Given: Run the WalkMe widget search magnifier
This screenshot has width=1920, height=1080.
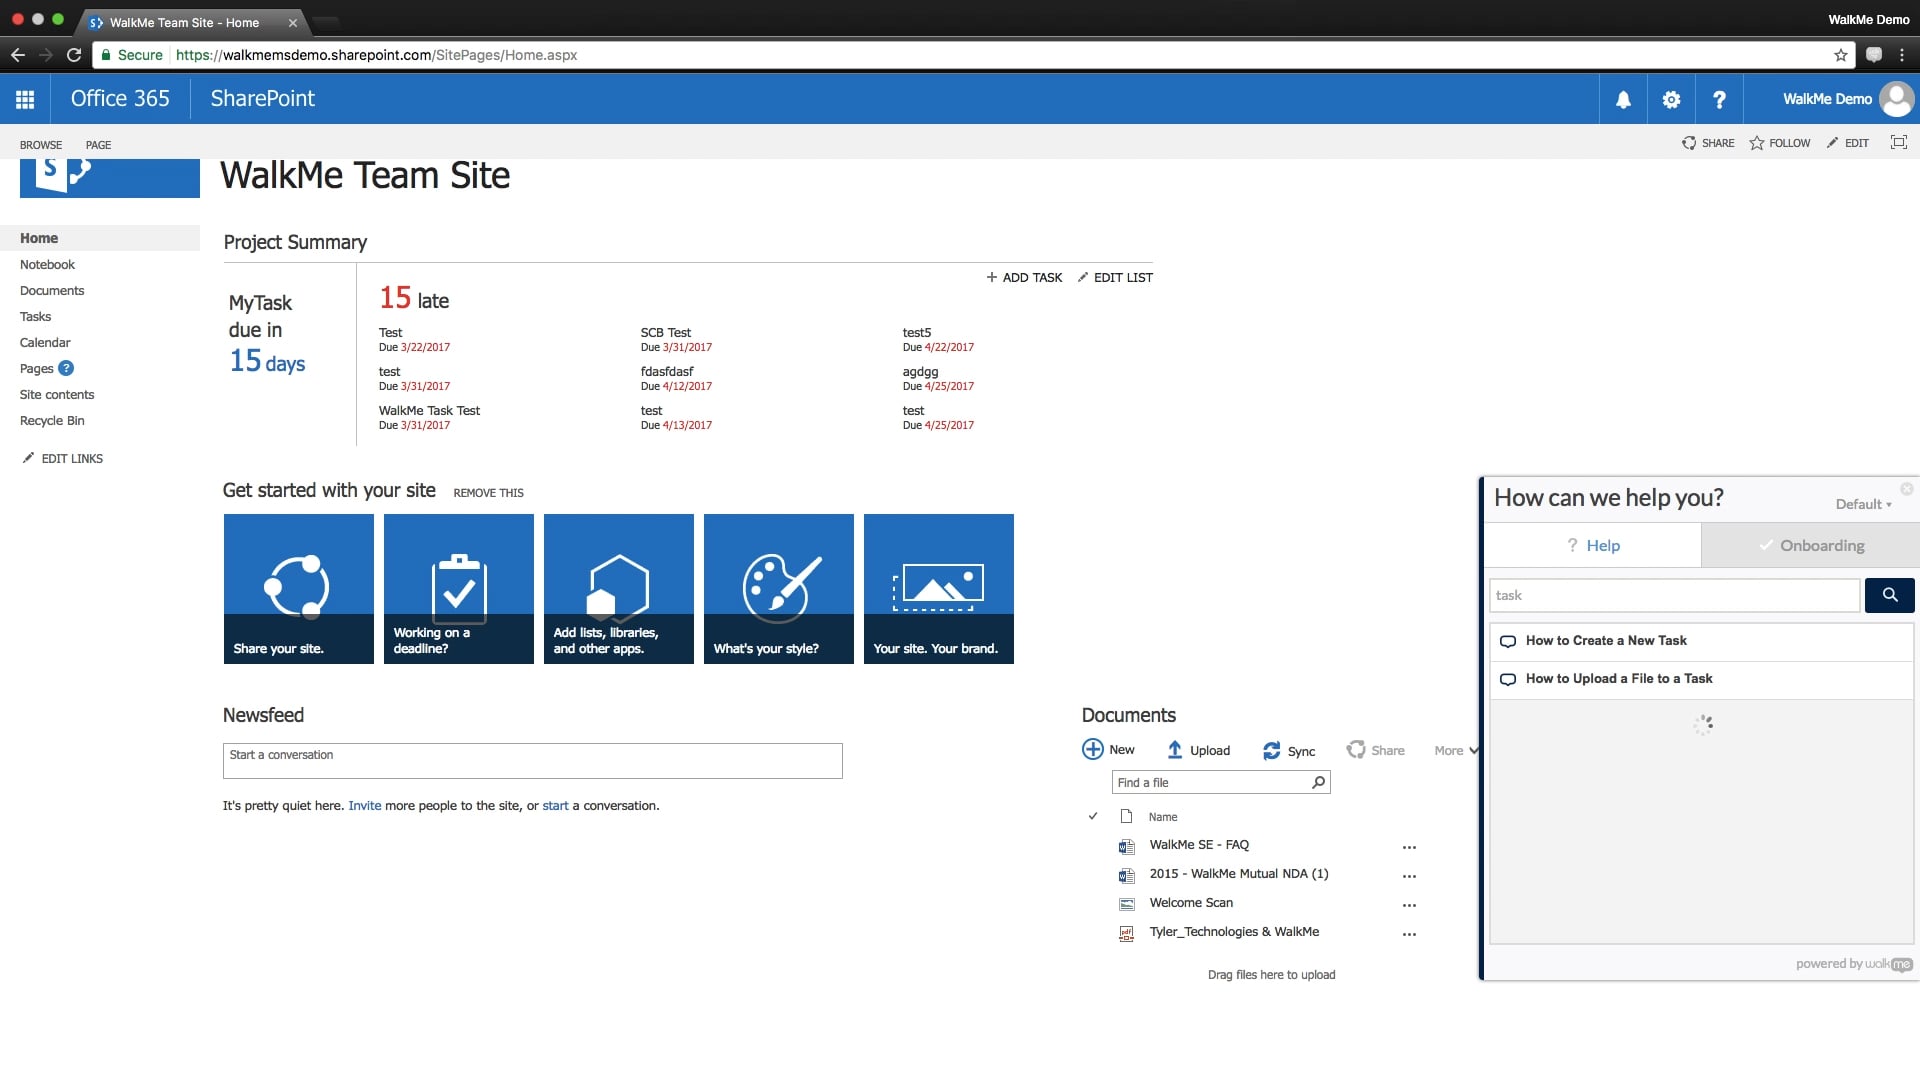Looking at the screenshot, I should [1889, 595].
